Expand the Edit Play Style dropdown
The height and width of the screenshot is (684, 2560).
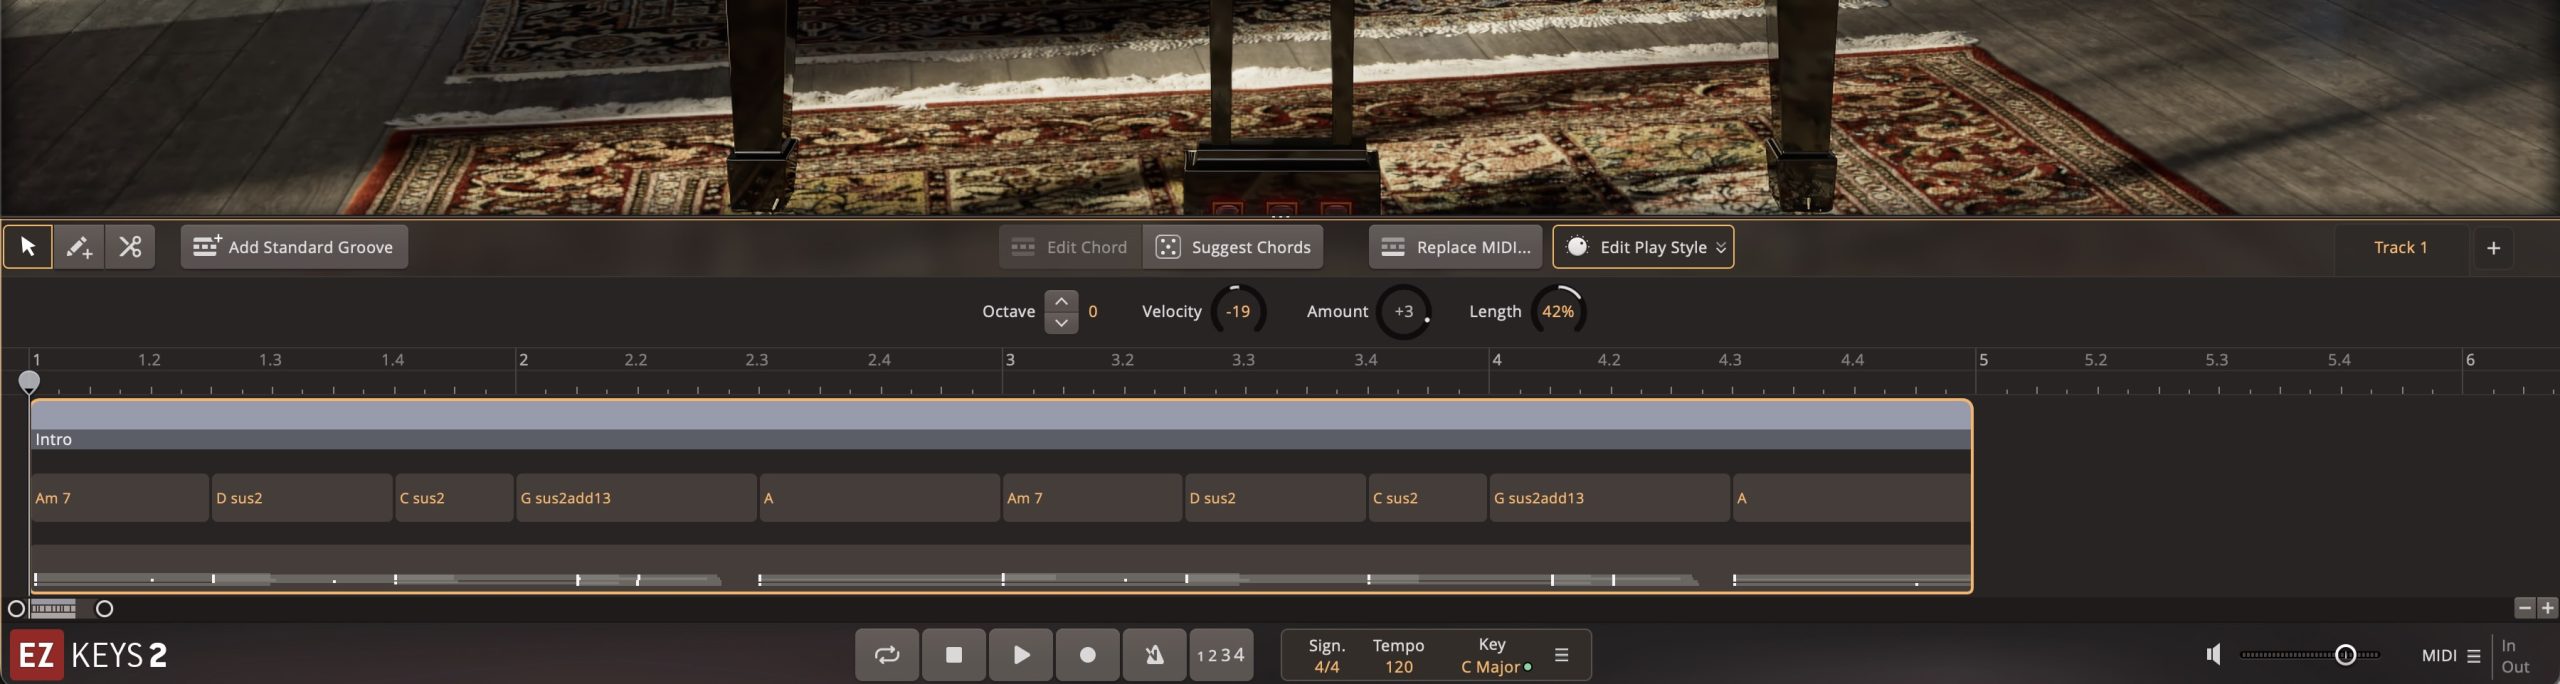coord(1643,247)
